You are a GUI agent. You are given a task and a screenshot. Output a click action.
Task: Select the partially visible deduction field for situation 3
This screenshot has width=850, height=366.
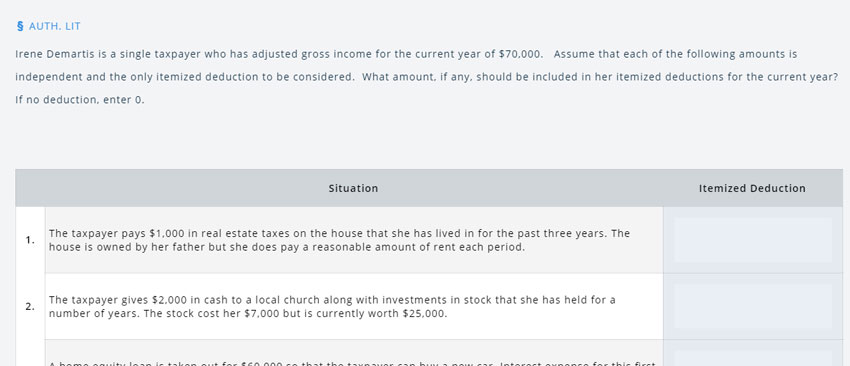(752, 358)
